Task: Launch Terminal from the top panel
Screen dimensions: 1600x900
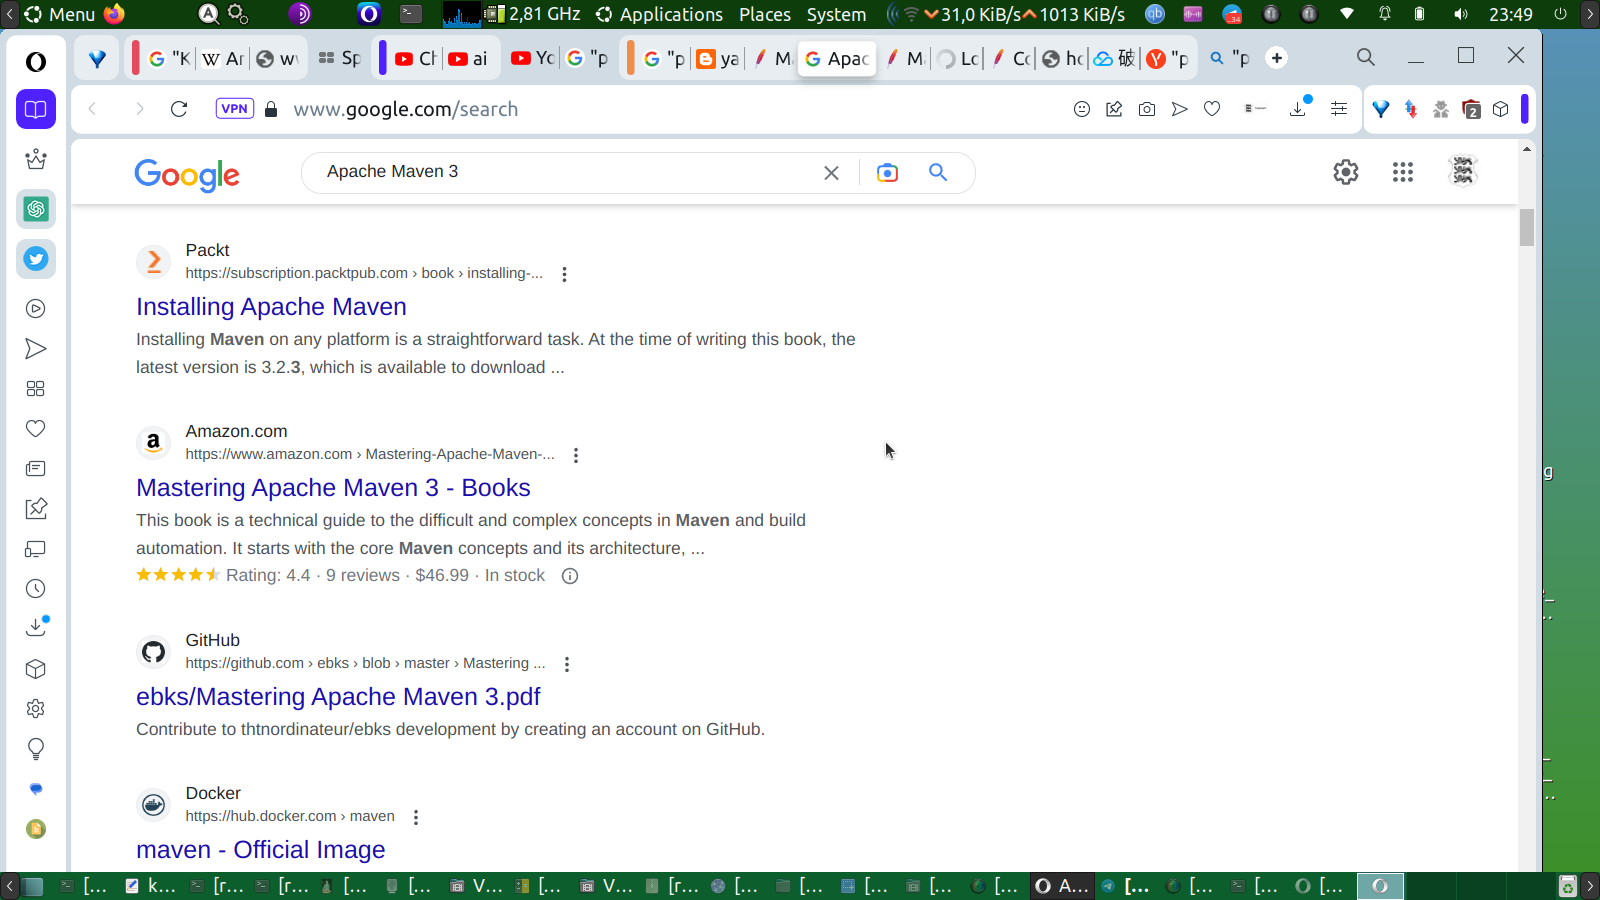Action: 411,14
